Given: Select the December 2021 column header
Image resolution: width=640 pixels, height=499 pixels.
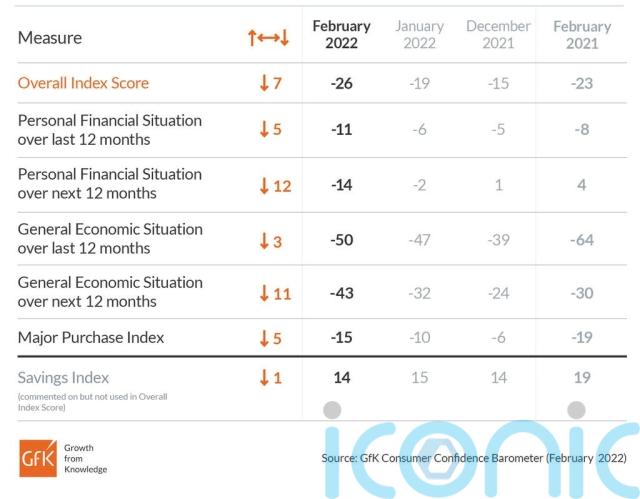Looking at the screenshot, I should (498, 34).
